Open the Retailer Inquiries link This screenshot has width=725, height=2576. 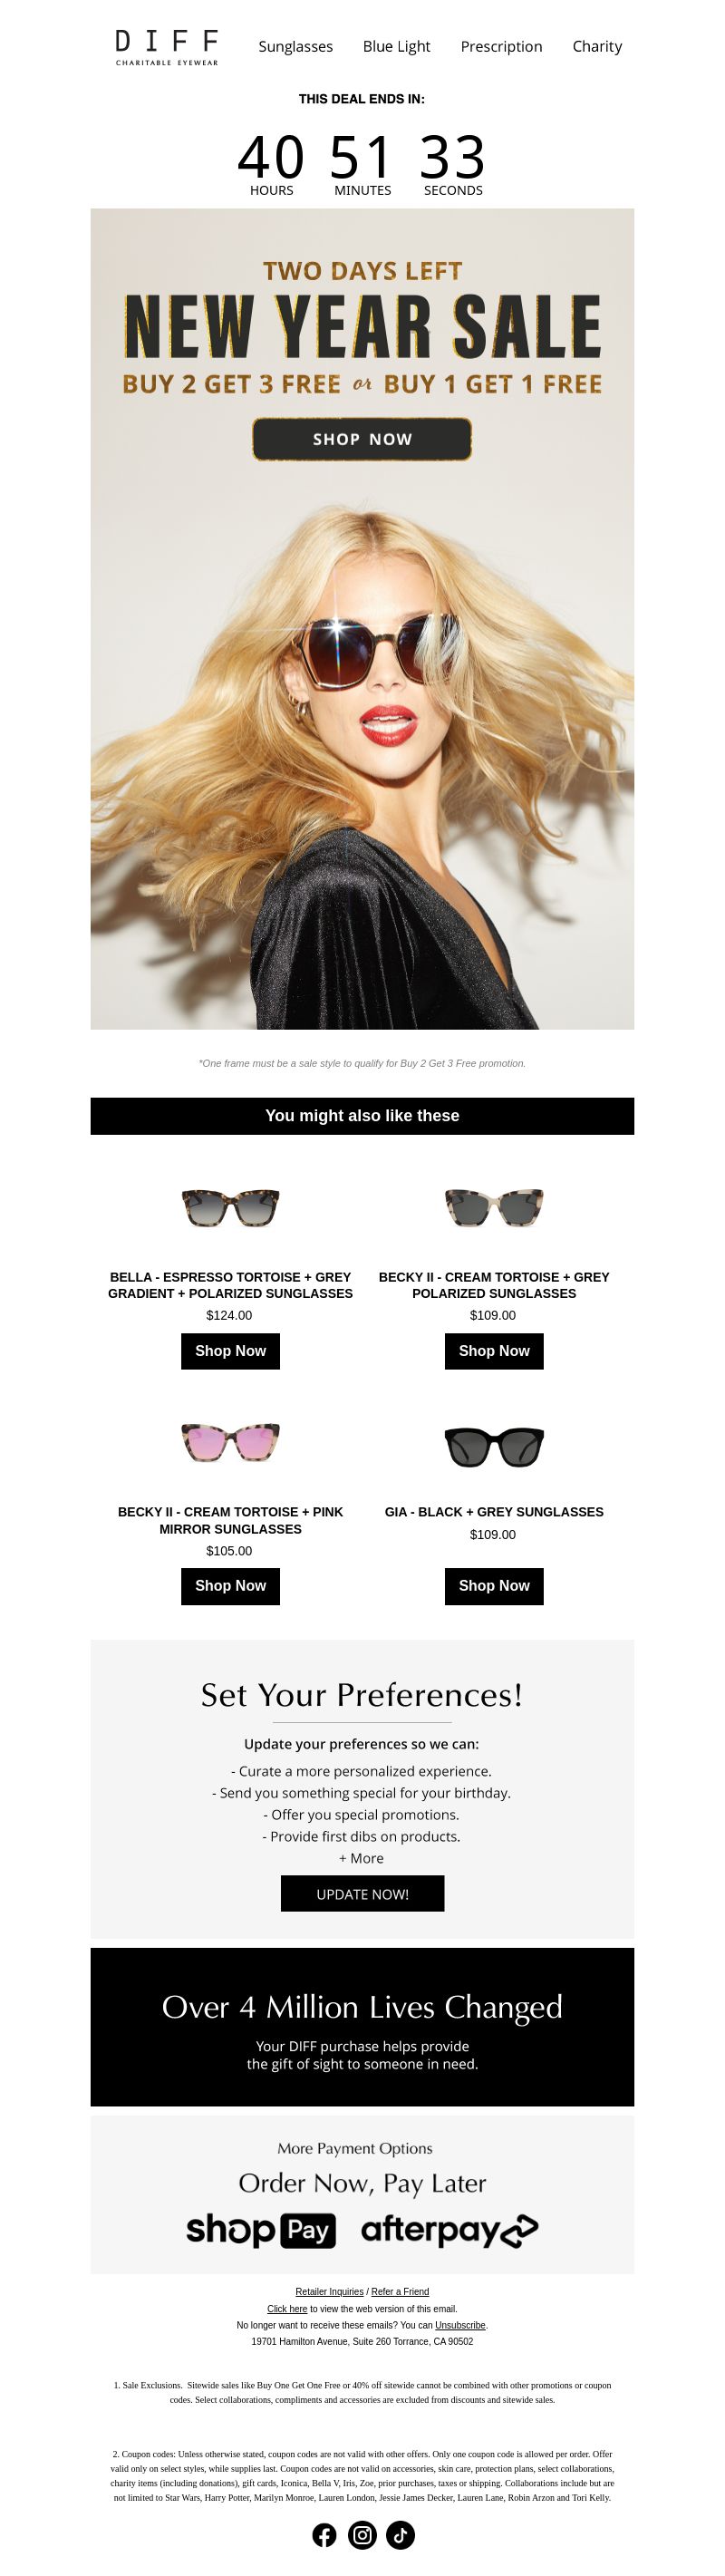pyautogui.click(x=329, y=2291)
